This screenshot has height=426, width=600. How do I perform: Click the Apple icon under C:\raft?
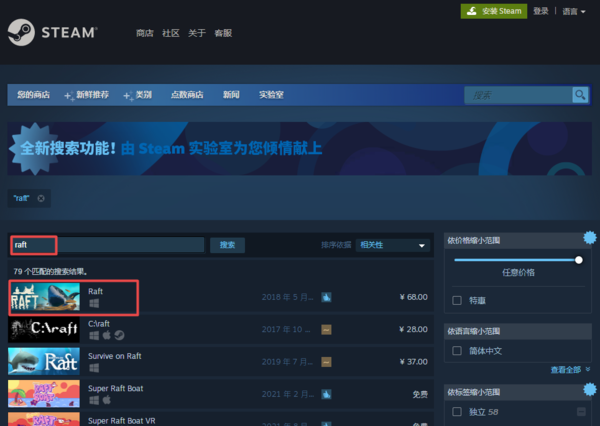[x=107, y=335]
